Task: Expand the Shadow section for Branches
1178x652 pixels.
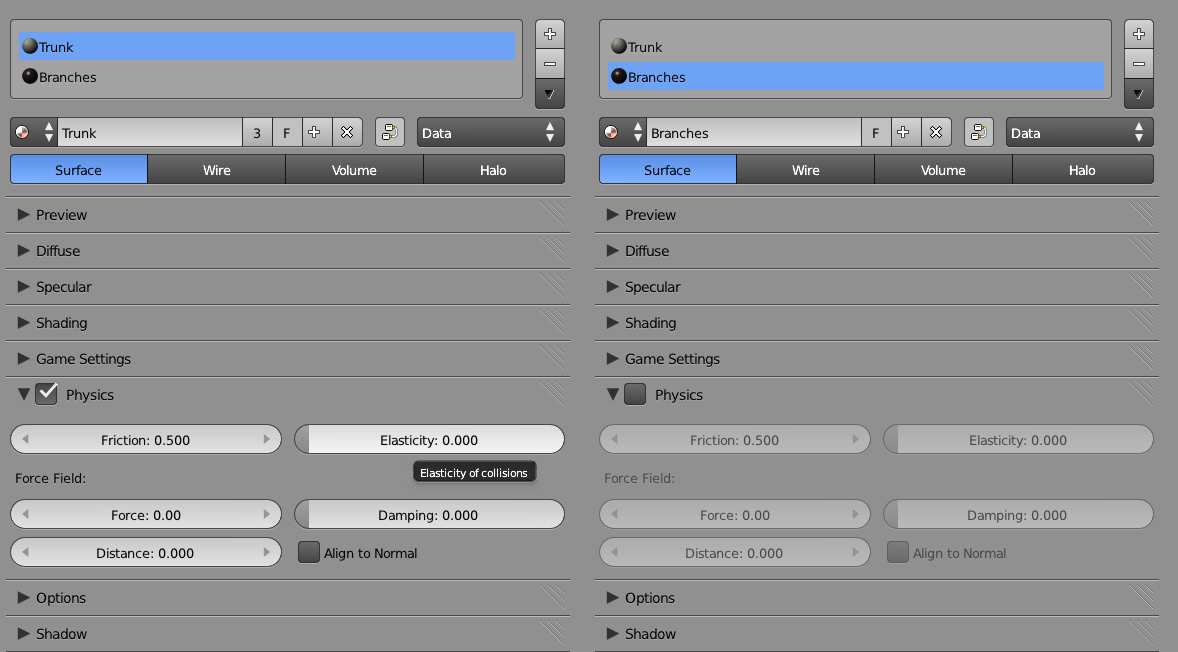Action: point(650,633)
